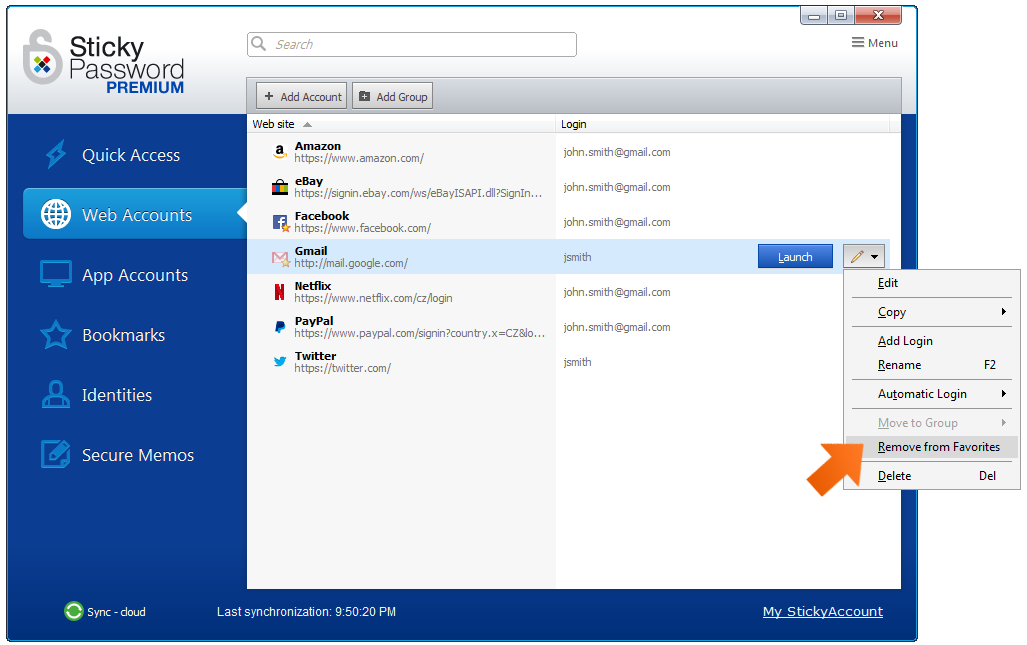The width and height of the screenshot is (1027, 645).
Task: Click the Sticky Password padlock logo
Action: pos(41,57)
